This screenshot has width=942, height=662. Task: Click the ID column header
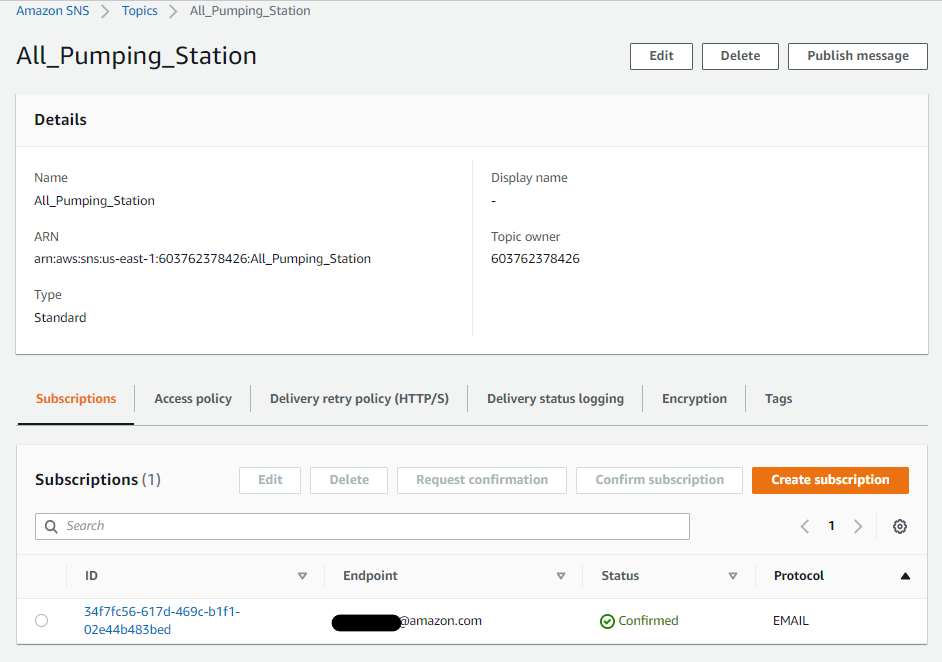[x=91, y=575]
